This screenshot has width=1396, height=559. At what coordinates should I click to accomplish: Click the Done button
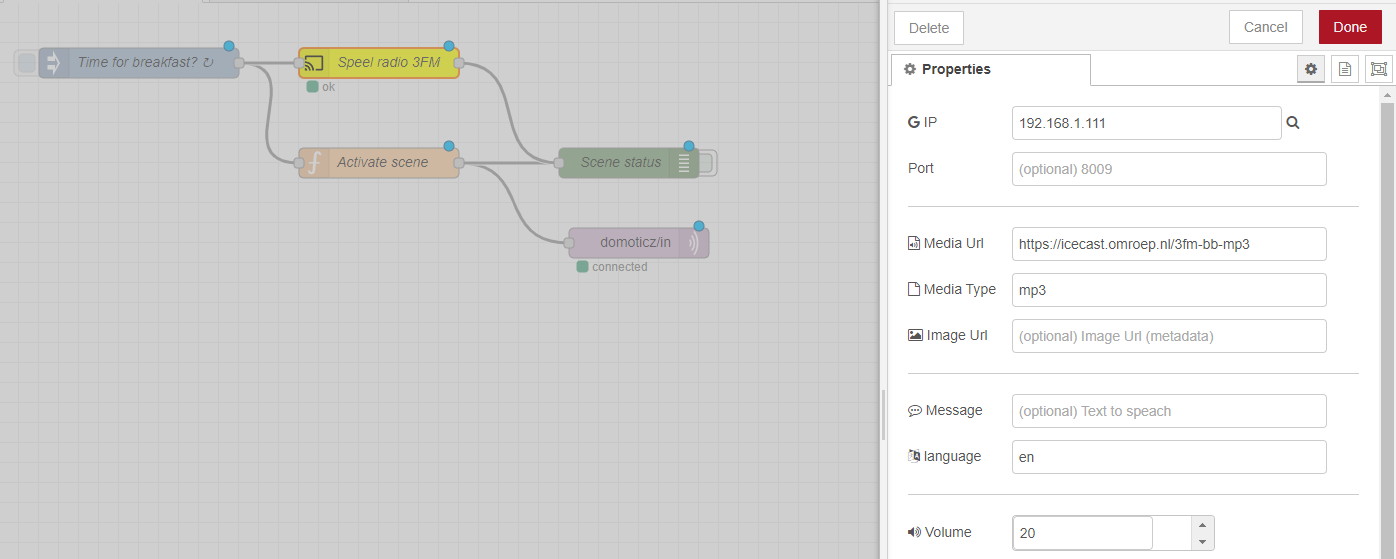[x=1350, y=28]
